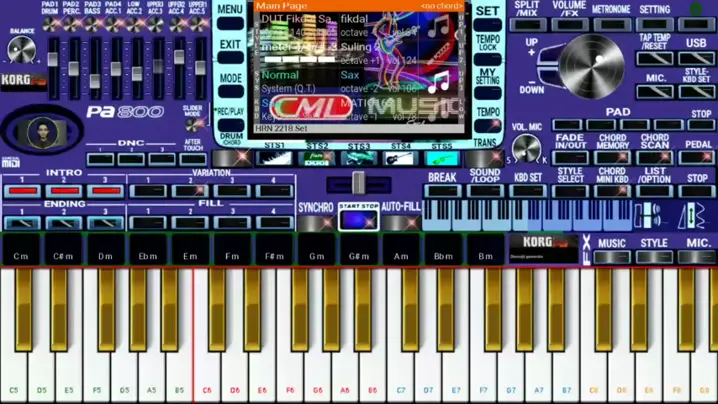Open the List/Option selector
718x404 pixels.
(655, 185)
